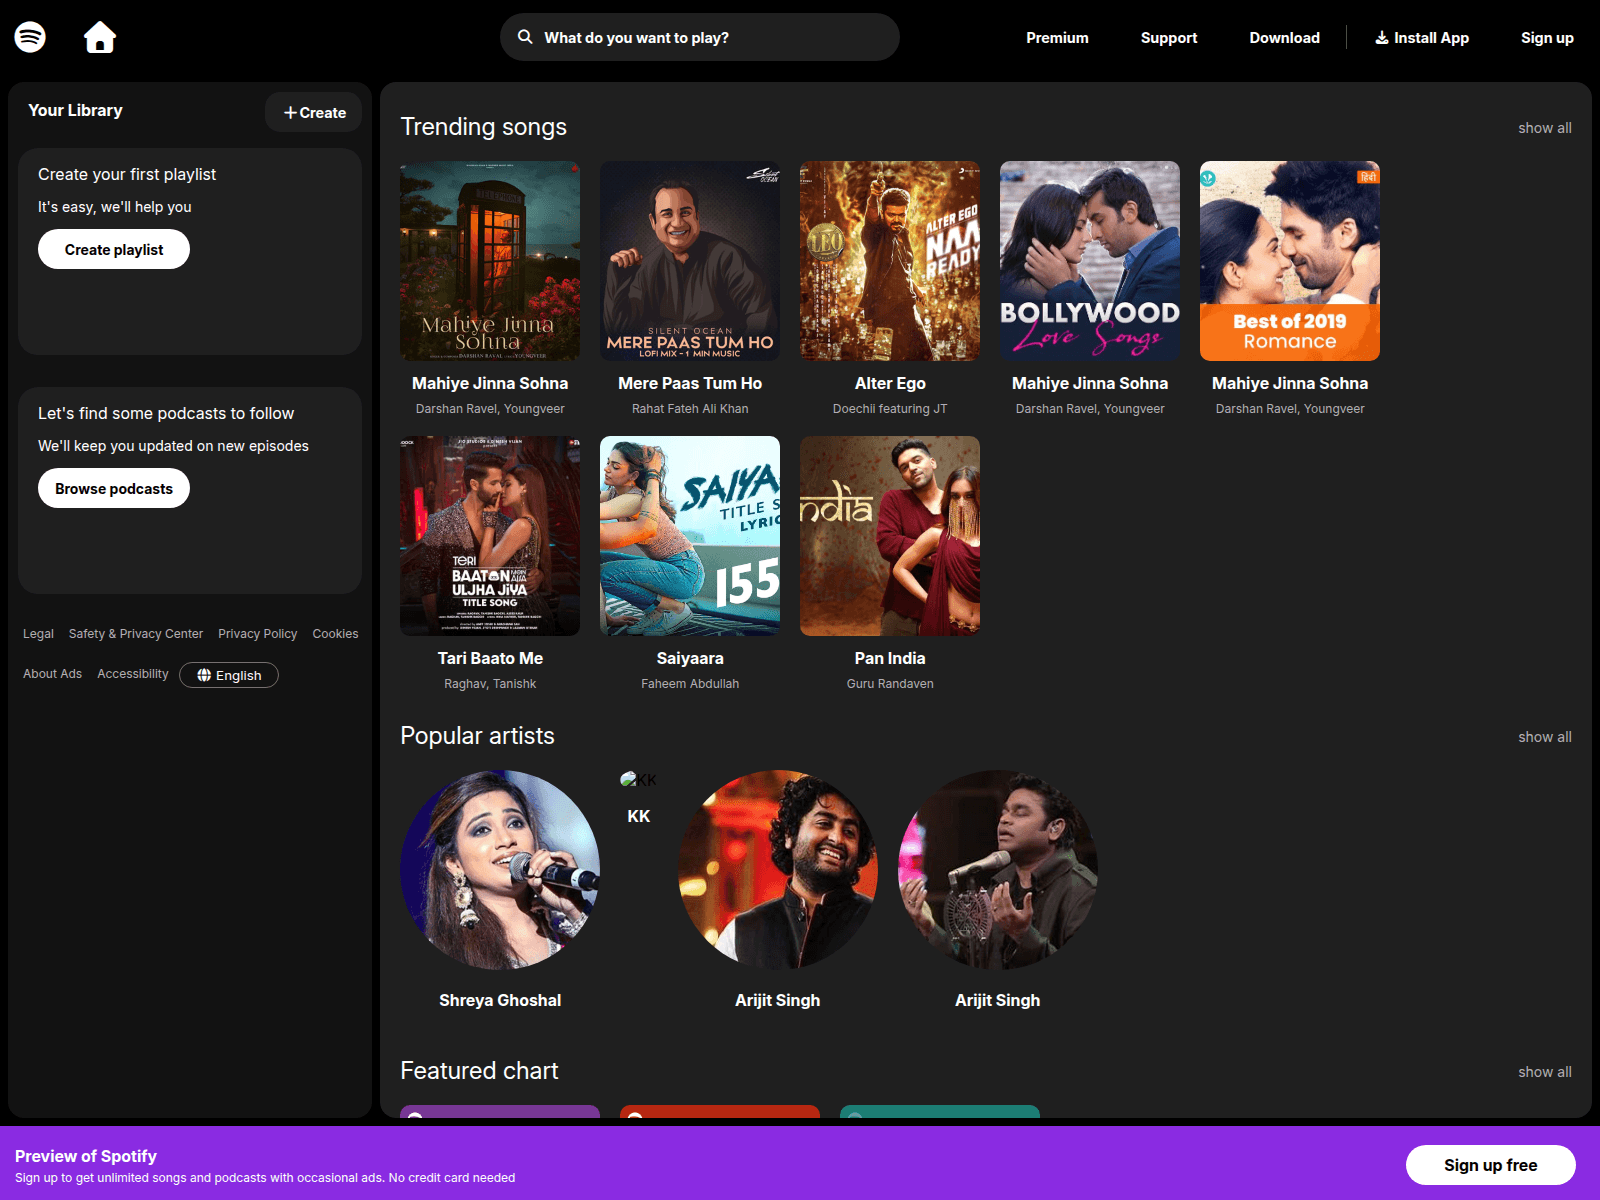Focus the 'What do you want to play?' field
The width and height of the screenshot is (1600, 1200).
700,37
